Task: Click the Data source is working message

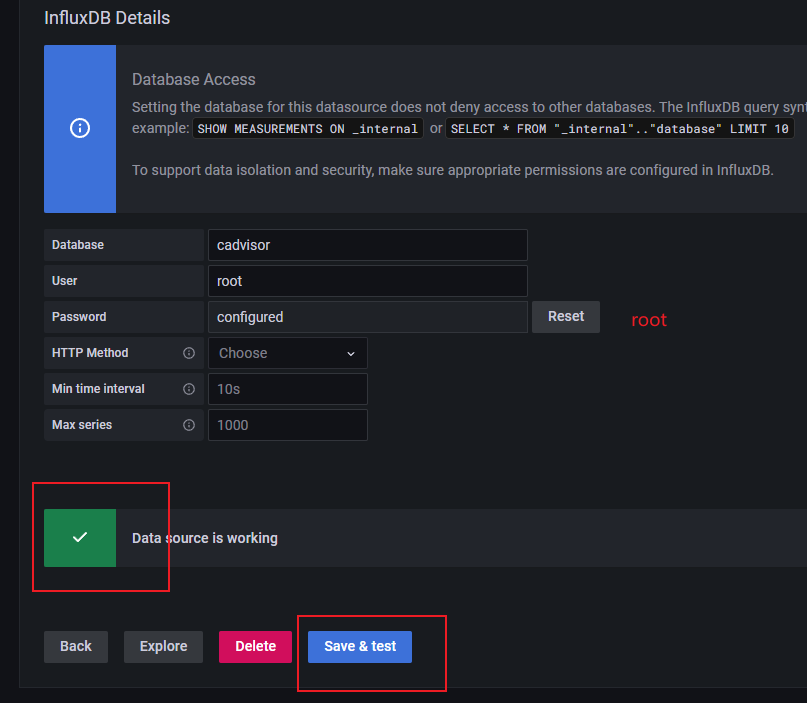Action: pos(205,538)
